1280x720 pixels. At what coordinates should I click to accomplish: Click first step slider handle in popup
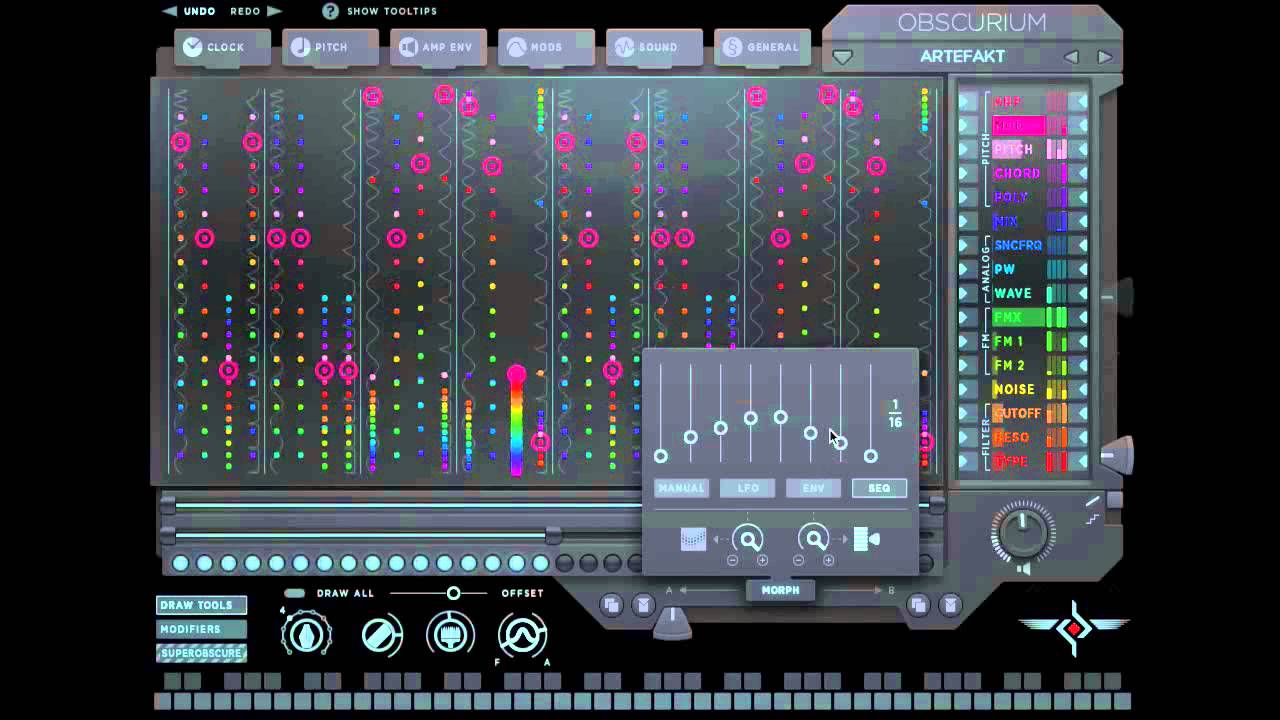point(660,456)
